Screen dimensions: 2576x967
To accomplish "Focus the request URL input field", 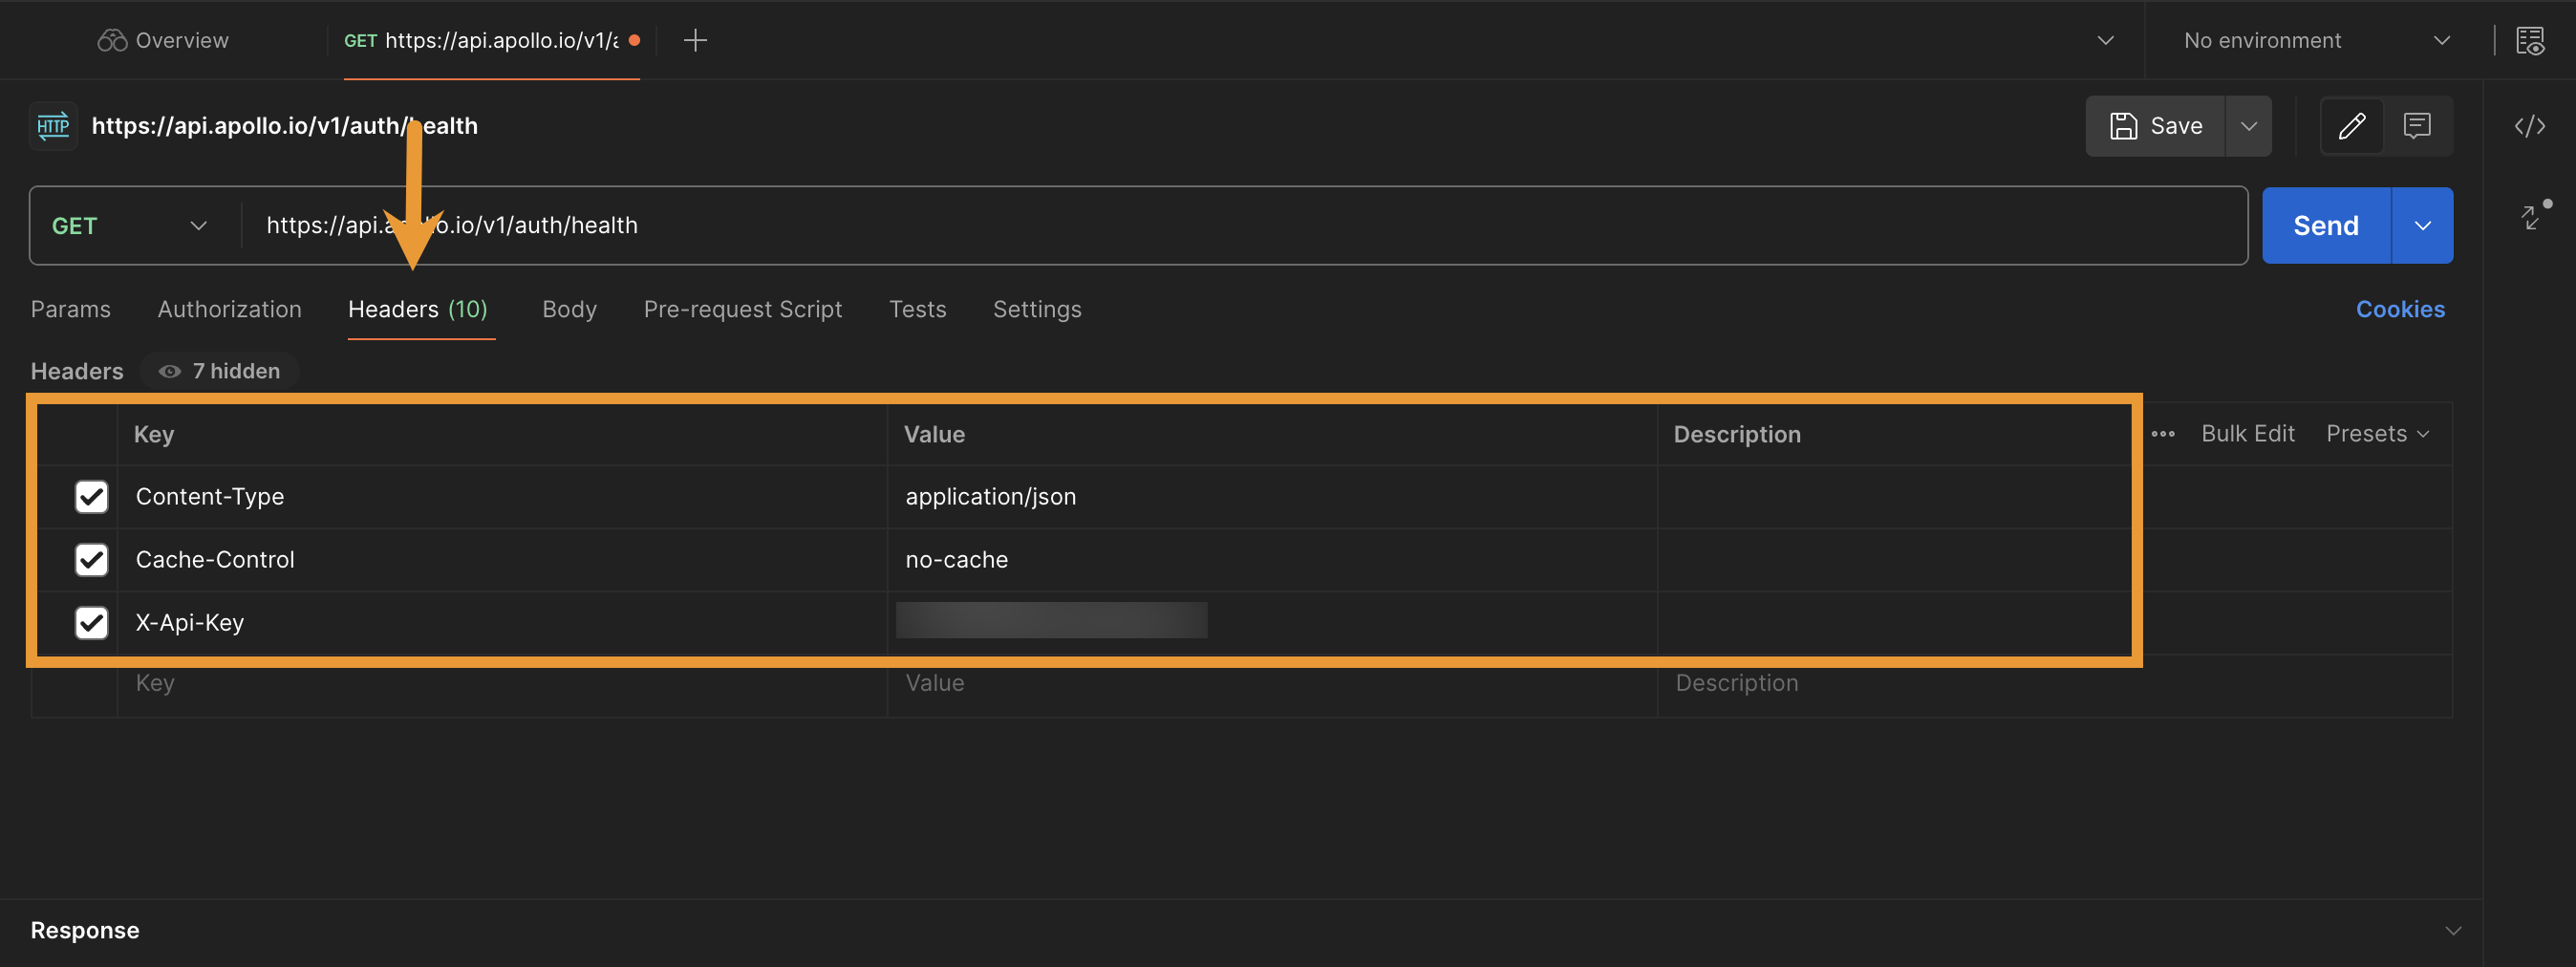I will 1244,225.
